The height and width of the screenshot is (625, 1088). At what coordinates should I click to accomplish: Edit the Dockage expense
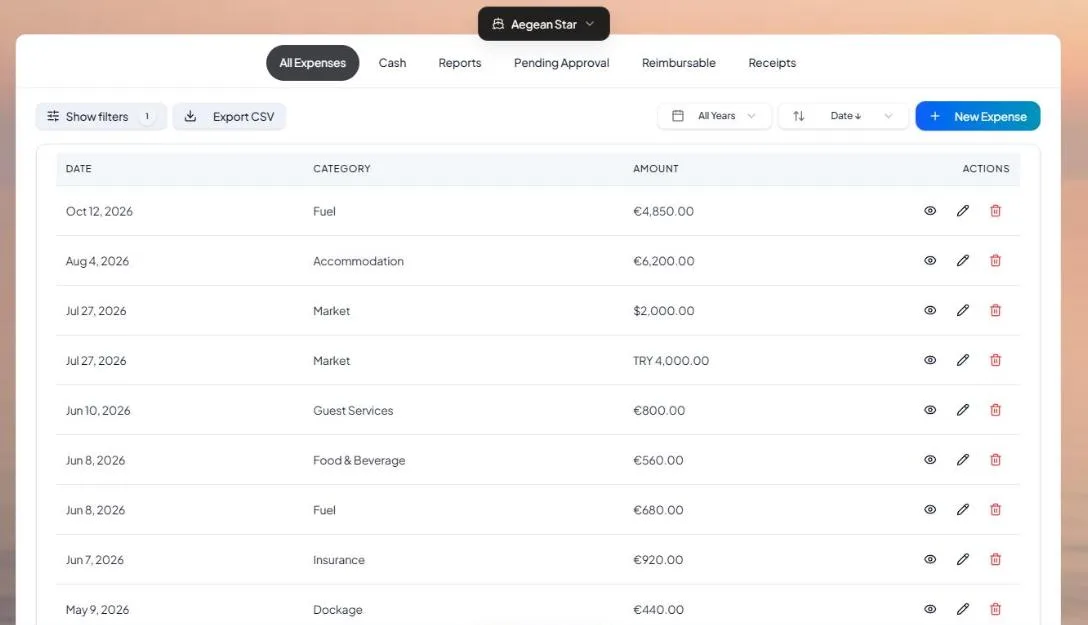(962, 609)
